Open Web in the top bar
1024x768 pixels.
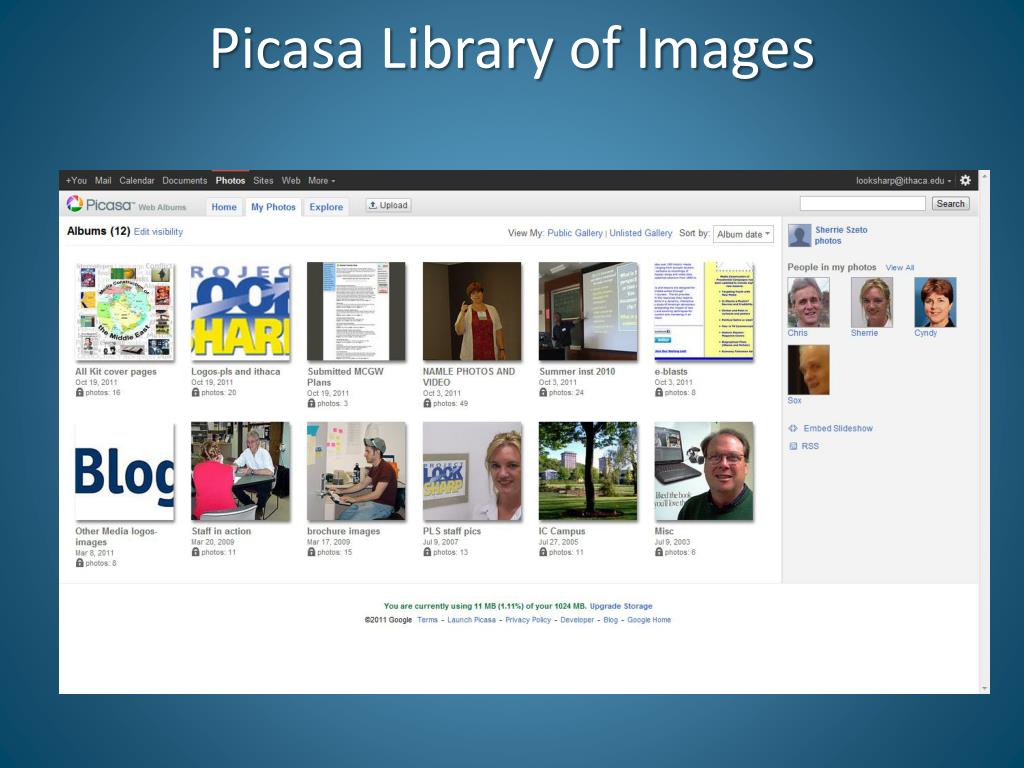291,180
